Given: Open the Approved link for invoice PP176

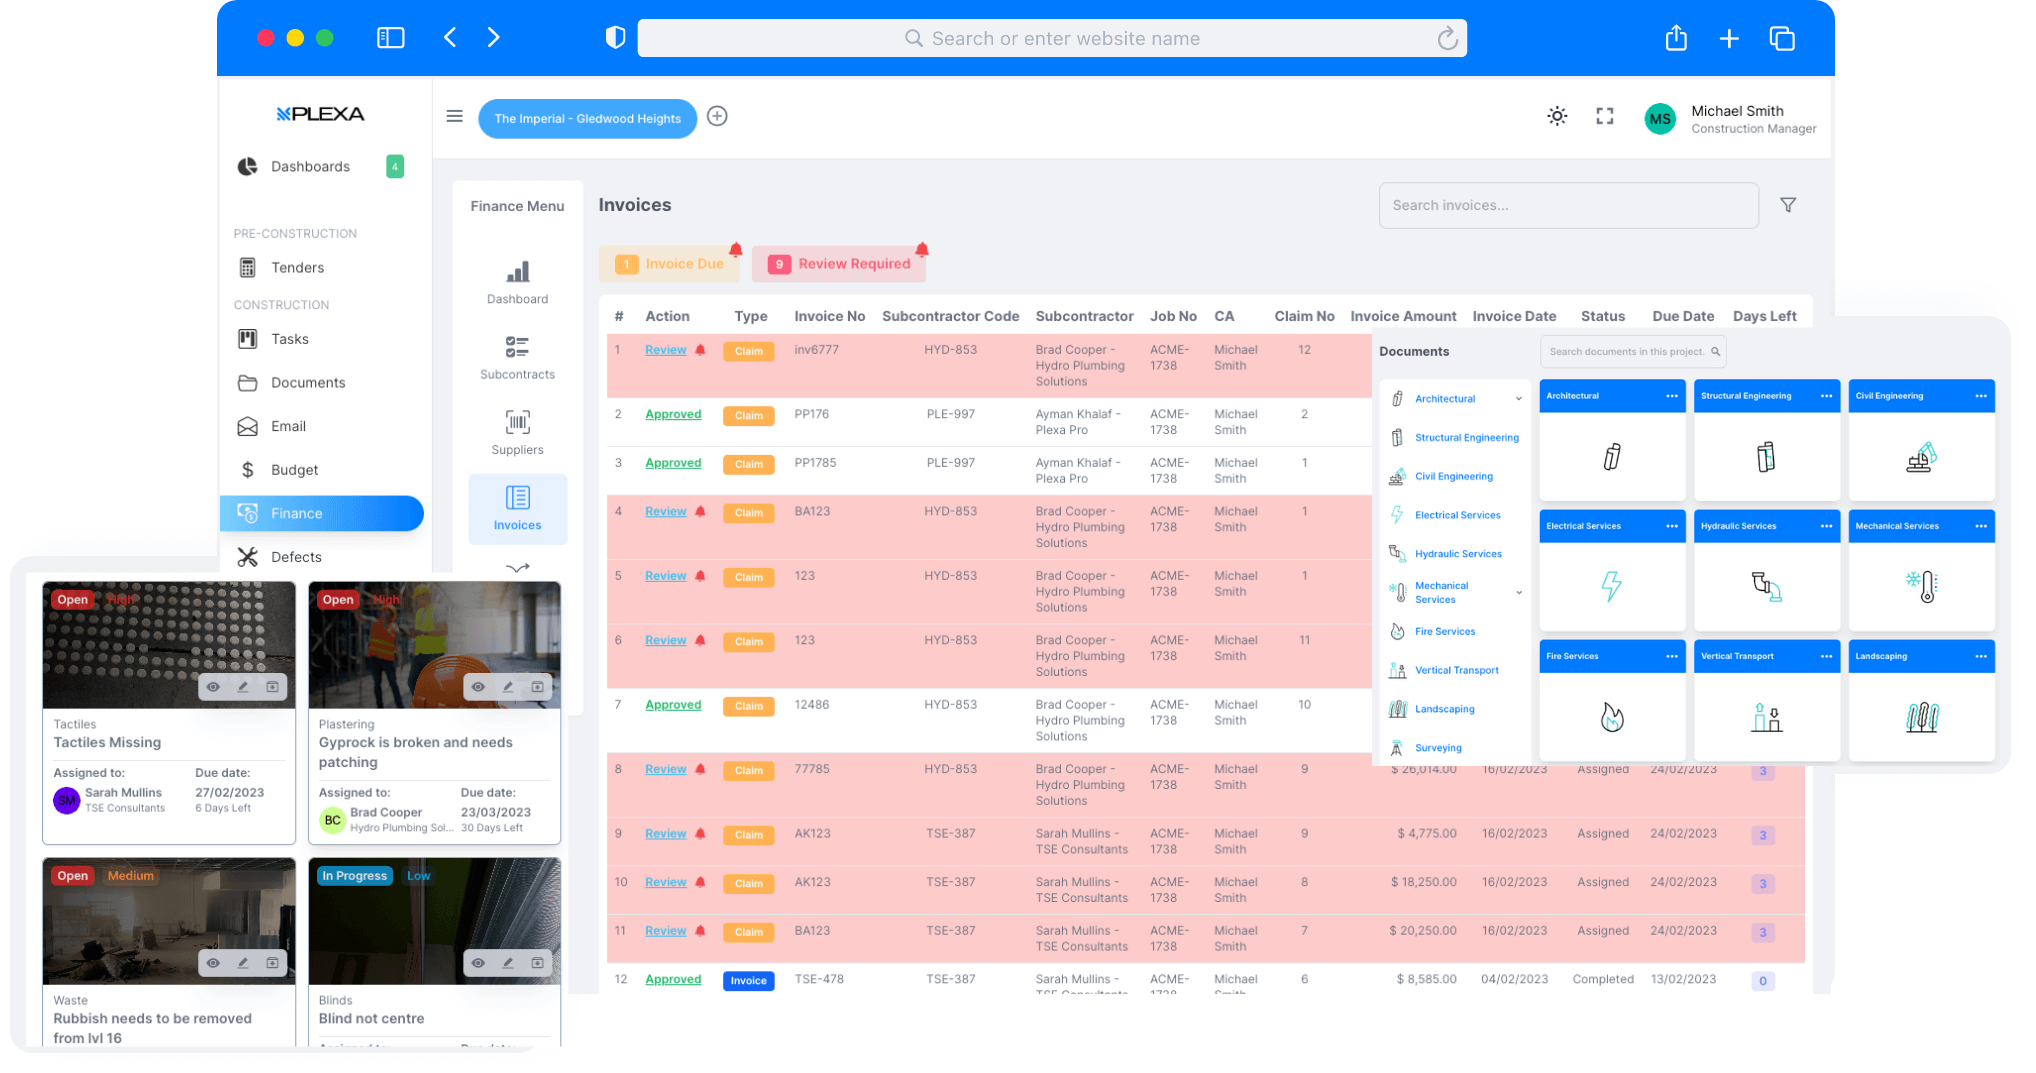Looking at the screenshot, I should click(673, 413).
